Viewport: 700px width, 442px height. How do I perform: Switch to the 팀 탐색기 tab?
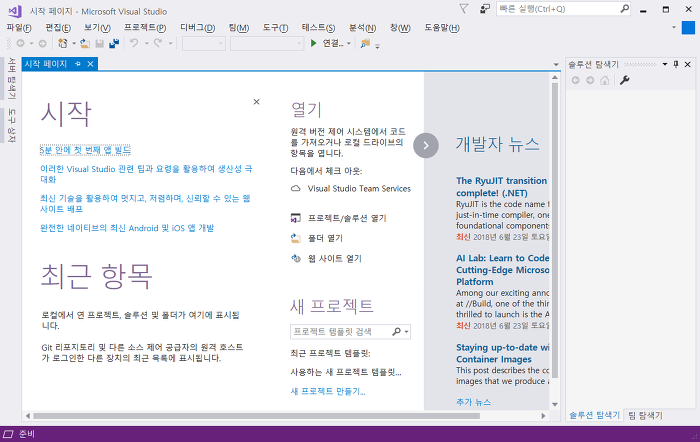click(x=646, y=415)
